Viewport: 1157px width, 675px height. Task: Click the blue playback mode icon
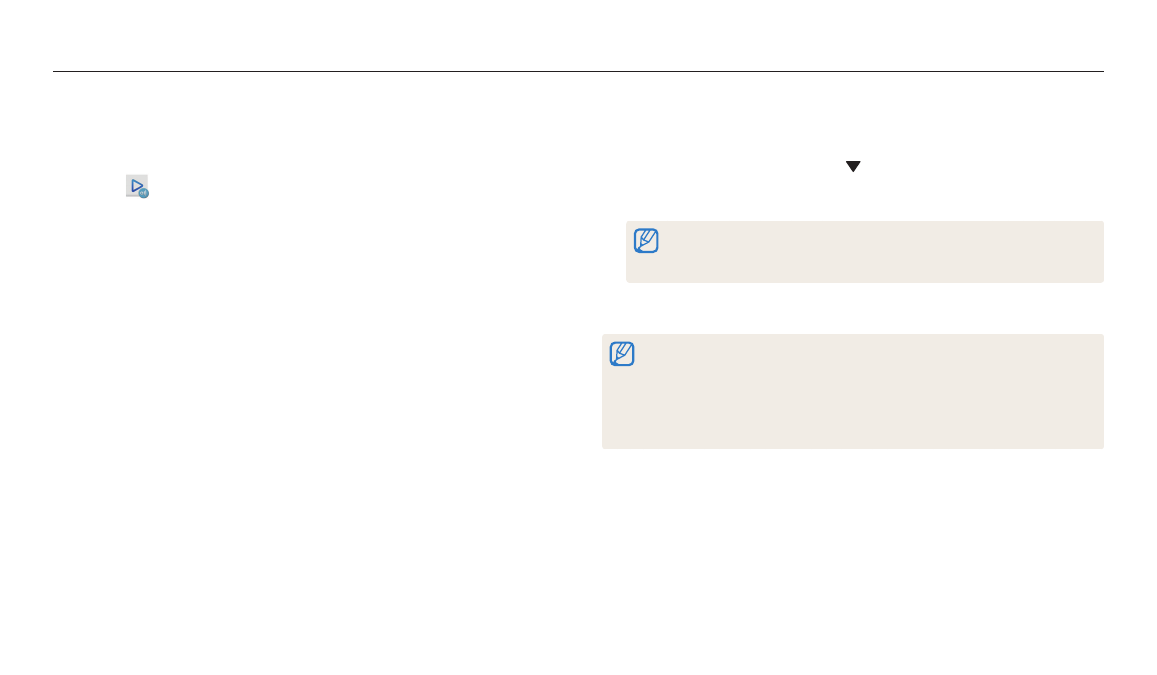(x=137, y=186)
